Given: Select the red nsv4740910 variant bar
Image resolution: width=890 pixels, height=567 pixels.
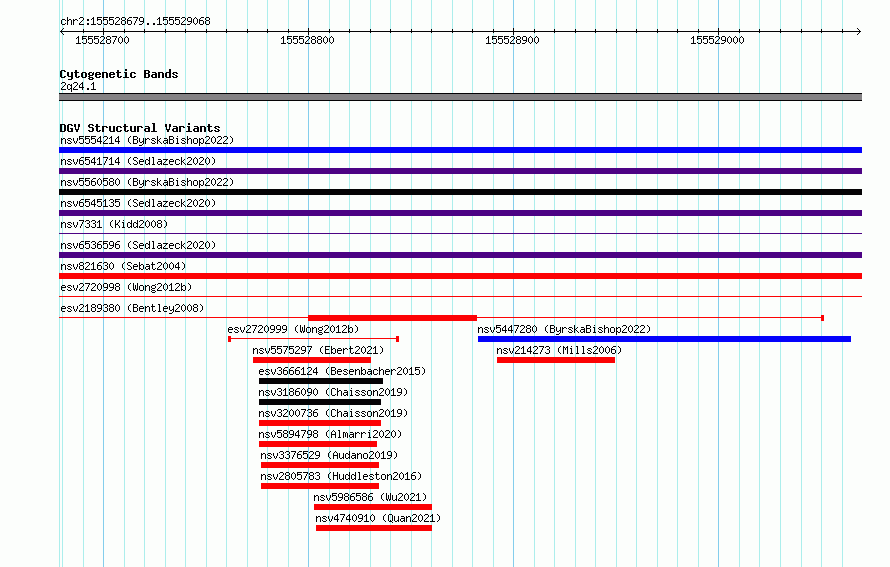Looking at the screenshot, I should [x=374, y=528].
